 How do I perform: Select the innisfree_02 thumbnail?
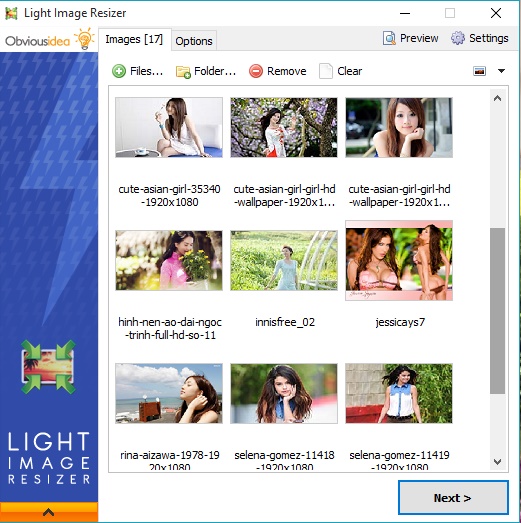pos(284,260)
